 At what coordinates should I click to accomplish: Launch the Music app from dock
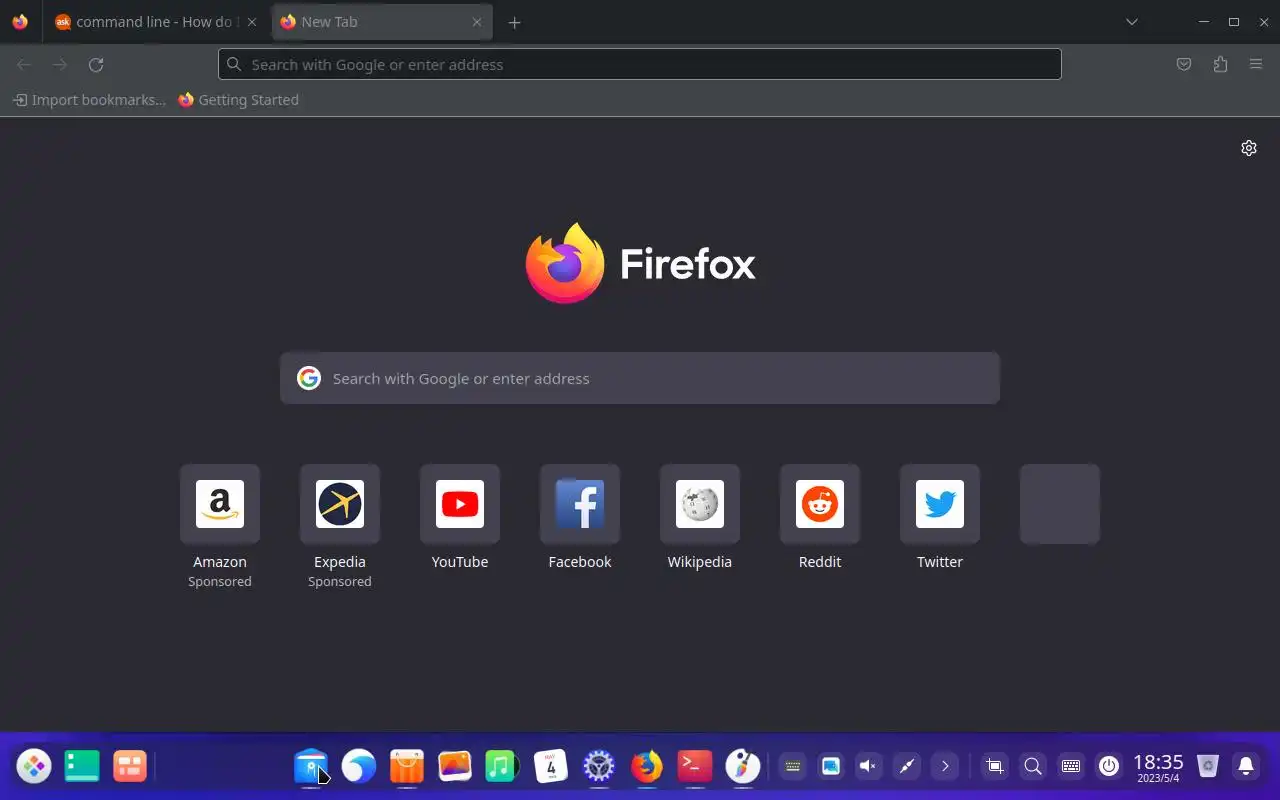click(503, 766)
